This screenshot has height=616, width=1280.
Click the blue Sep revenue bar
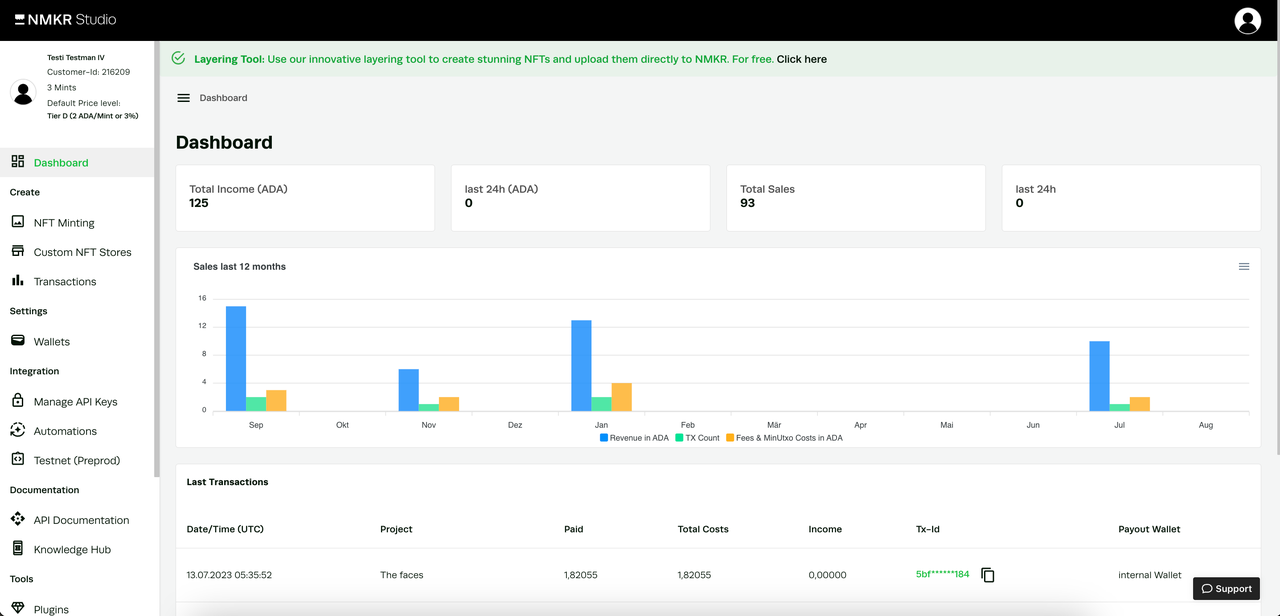click(236, 358)
